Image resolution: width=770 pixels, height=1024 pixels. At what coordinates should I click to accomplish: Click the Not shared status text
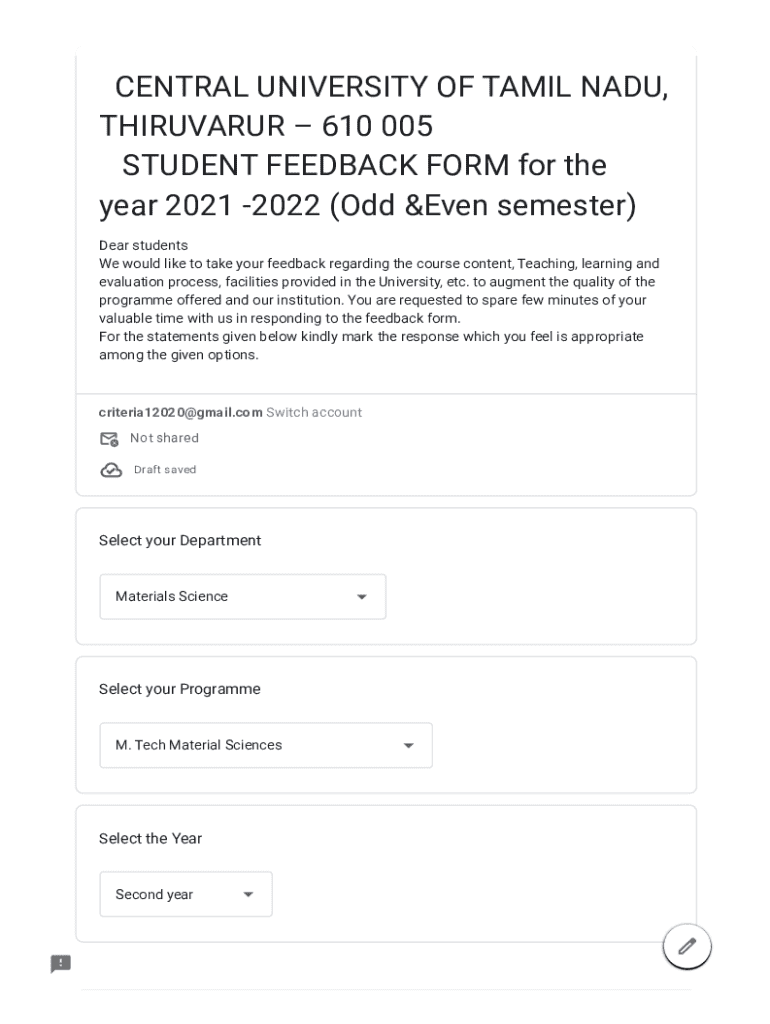pyautogui.click(x=164, y=438)
